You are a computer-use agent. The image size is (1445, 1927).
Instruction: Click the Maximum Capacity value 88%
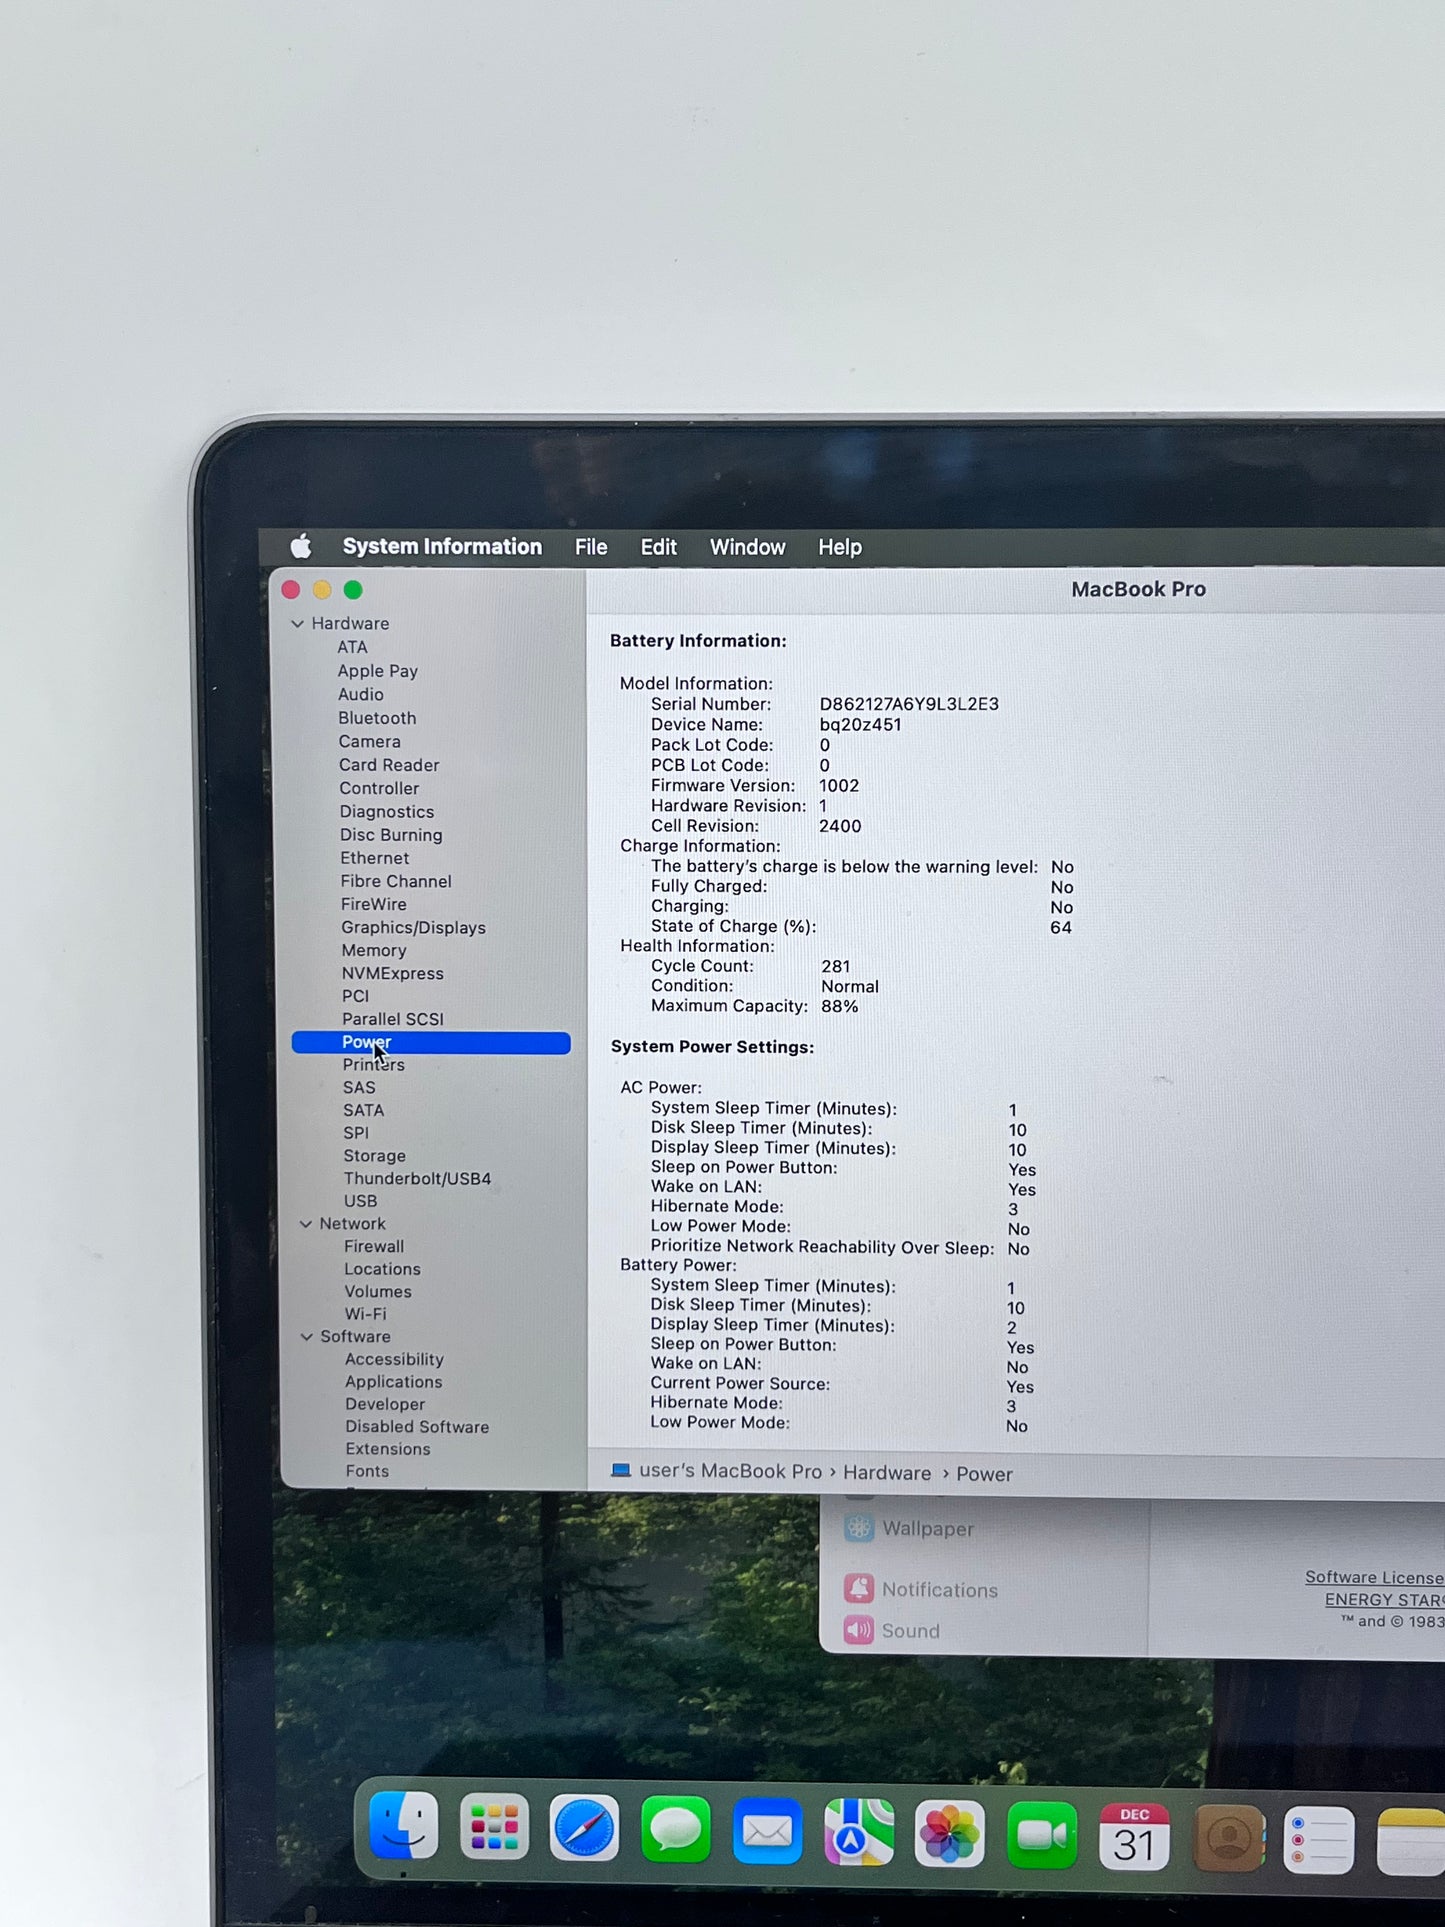[840, 1006]
